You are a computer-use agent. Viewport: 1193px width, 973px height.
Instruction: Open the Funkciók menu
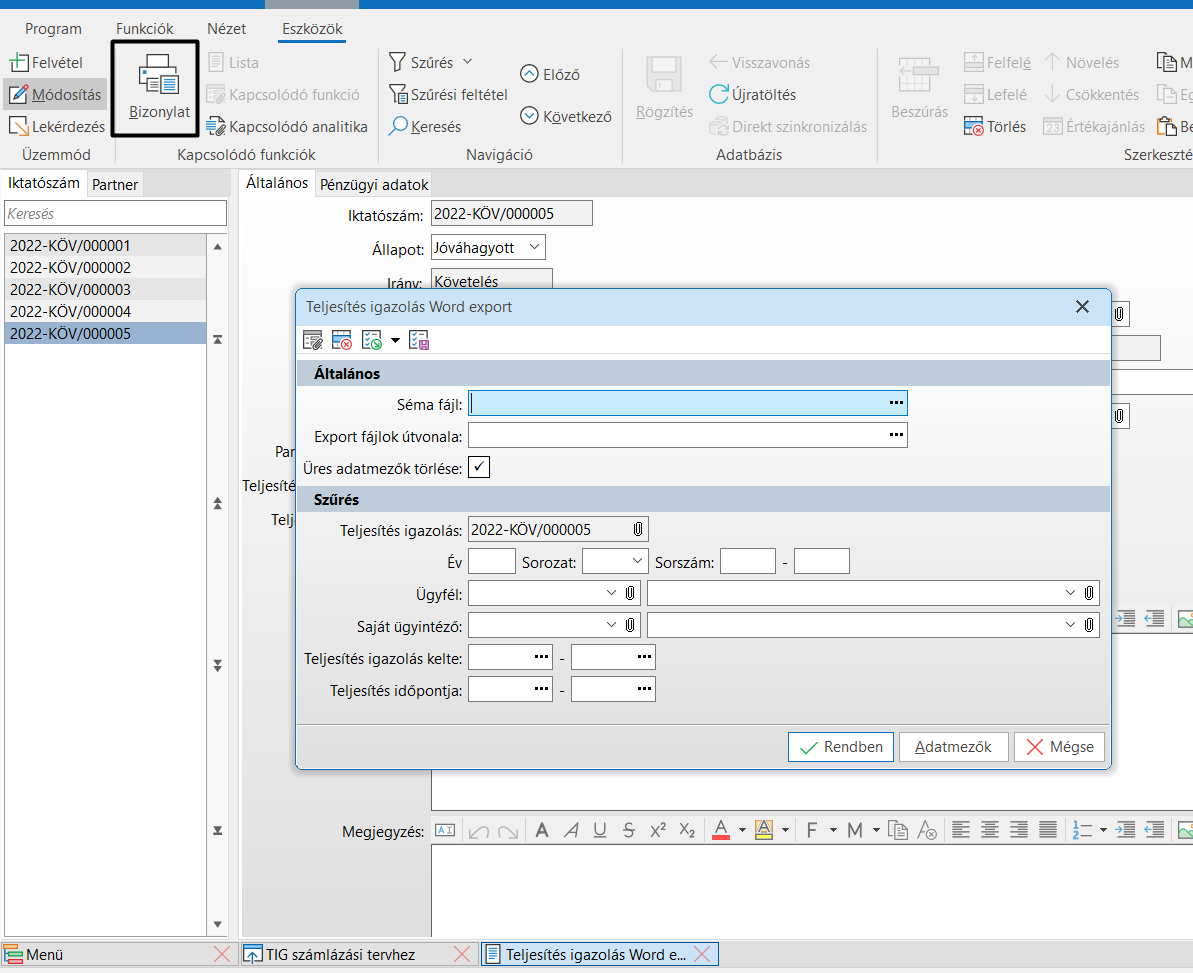click(x=144, y=29)
